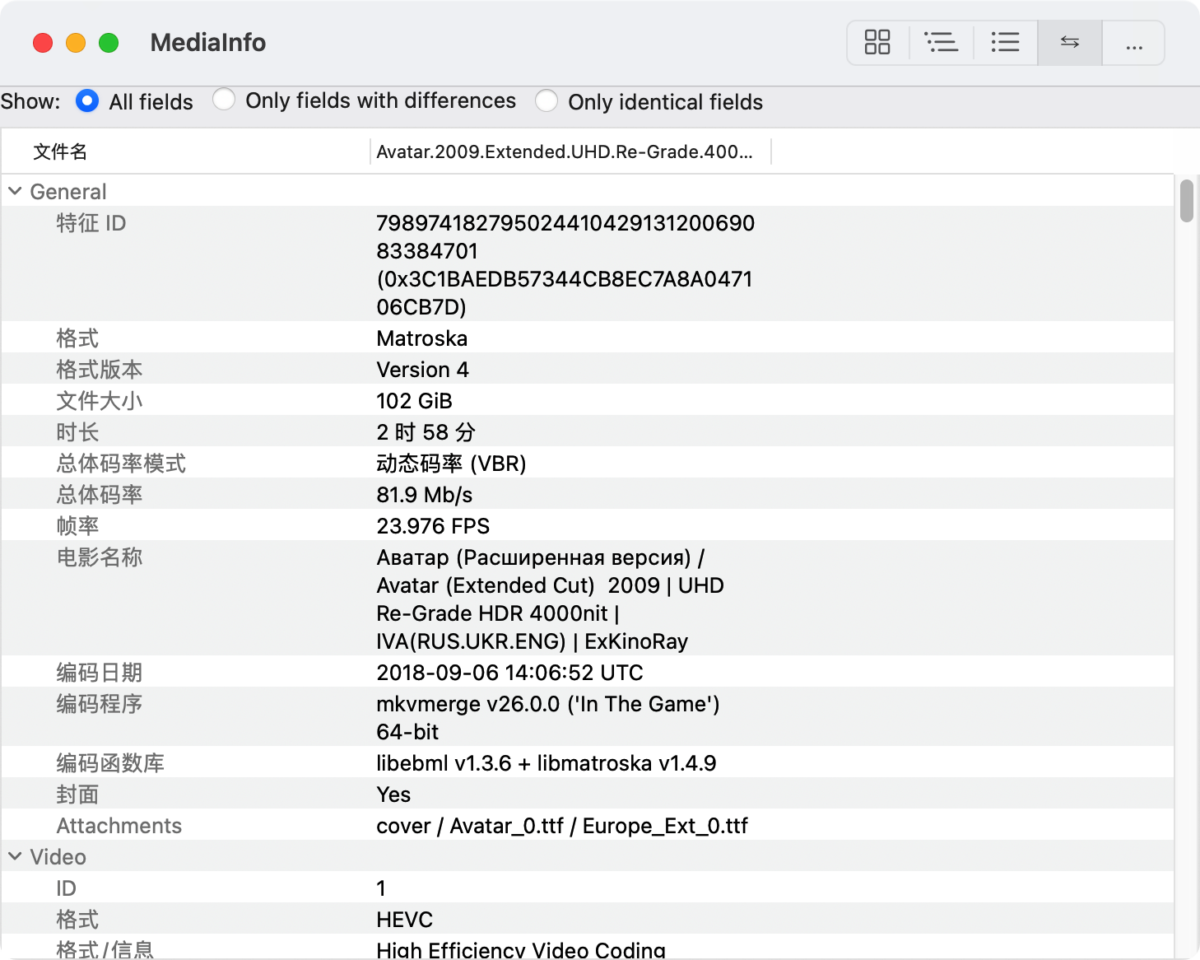Click the 电影名称 row label
The image size is (1200, 960).
[x=99, y=557]
